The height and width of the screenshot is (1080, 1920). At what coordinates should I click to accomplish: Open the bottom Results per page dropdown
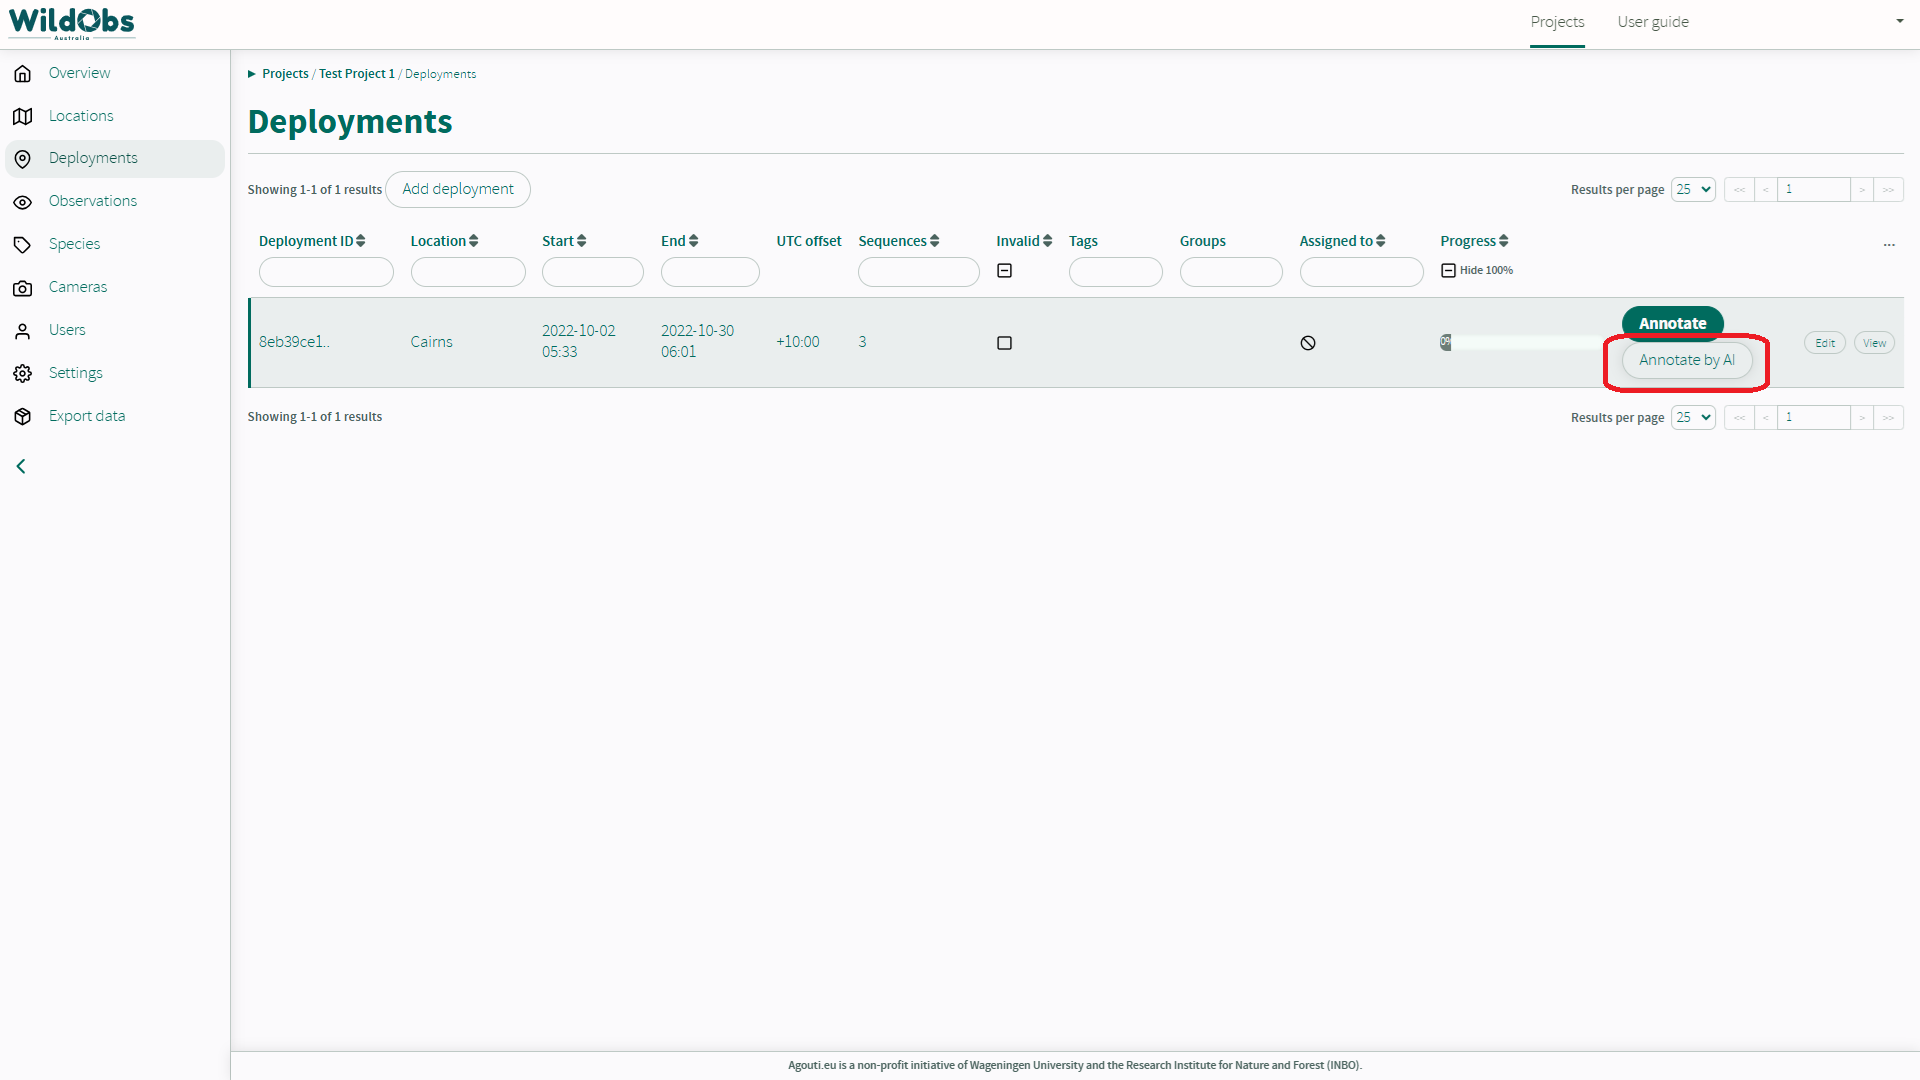coord(1693,418)
